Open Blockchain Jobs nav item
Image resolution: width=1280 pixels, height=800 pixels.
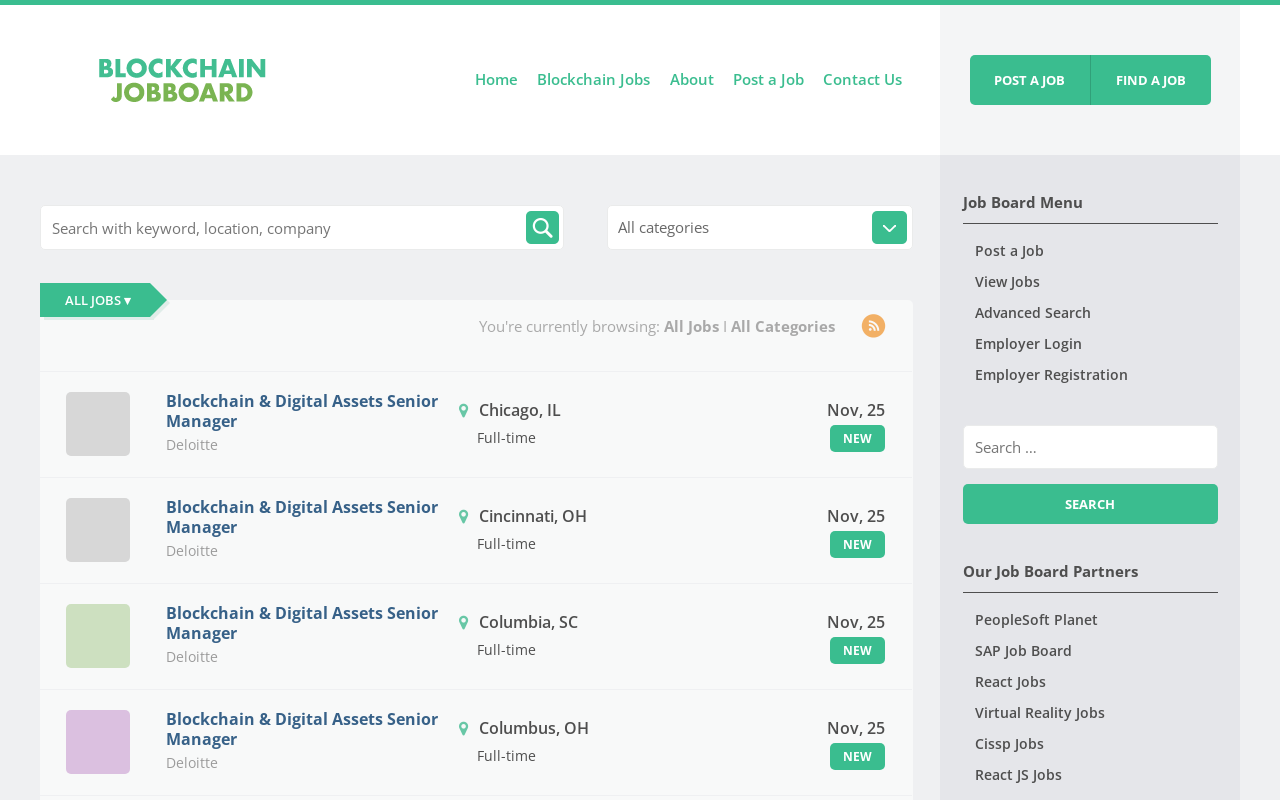coord(593,79)
